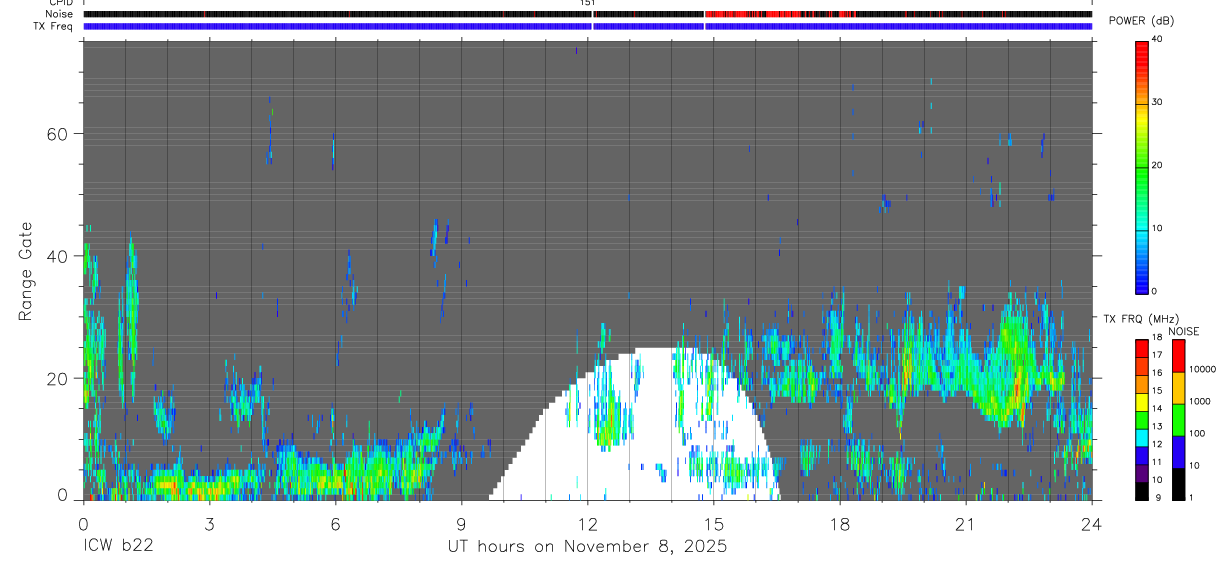Click the POWER (dB) colorbar title
This screenshot has height=567, width=1228.
(1142, 21)
